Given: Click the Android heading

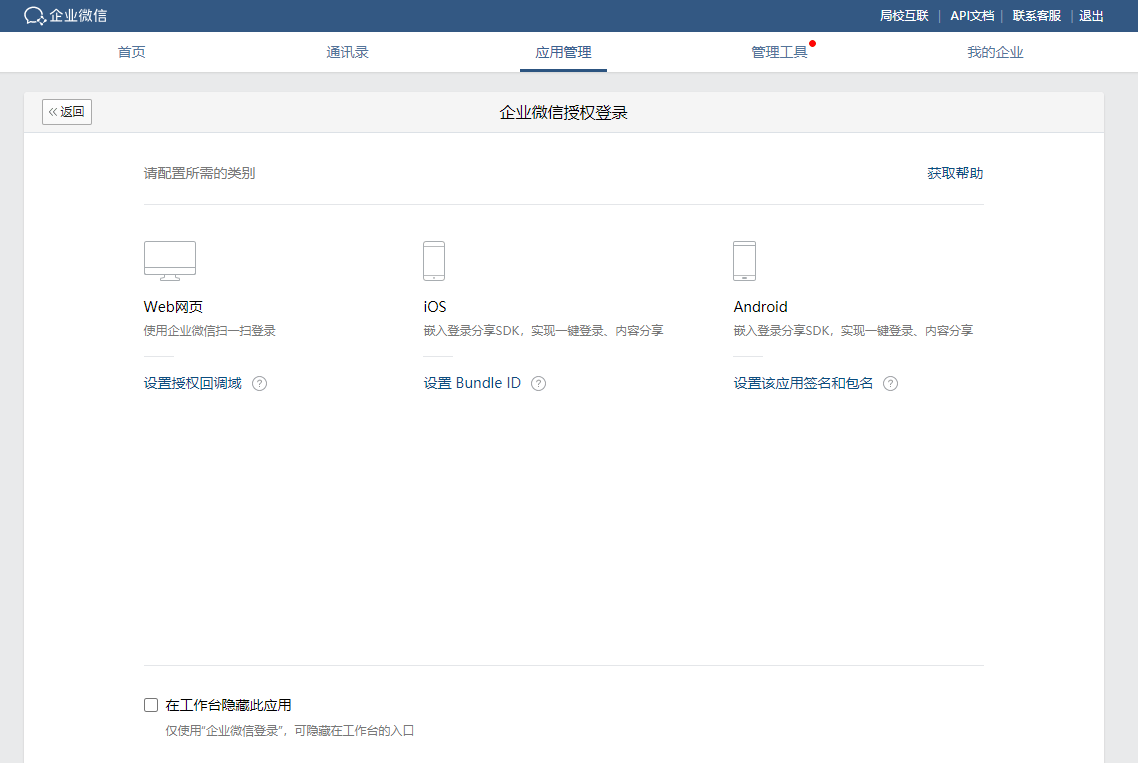Looking at the screenshot, I should pos(761,307).
